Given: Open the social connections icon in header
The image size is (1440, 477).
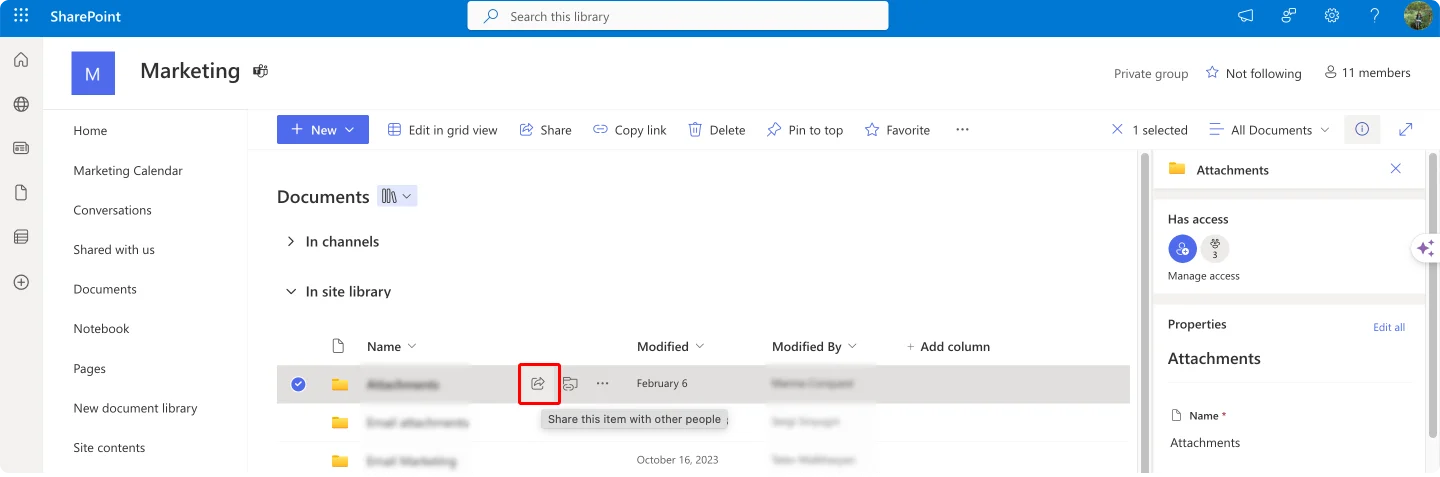Looking at the screenshot, I should click(x=1289, y=16).
